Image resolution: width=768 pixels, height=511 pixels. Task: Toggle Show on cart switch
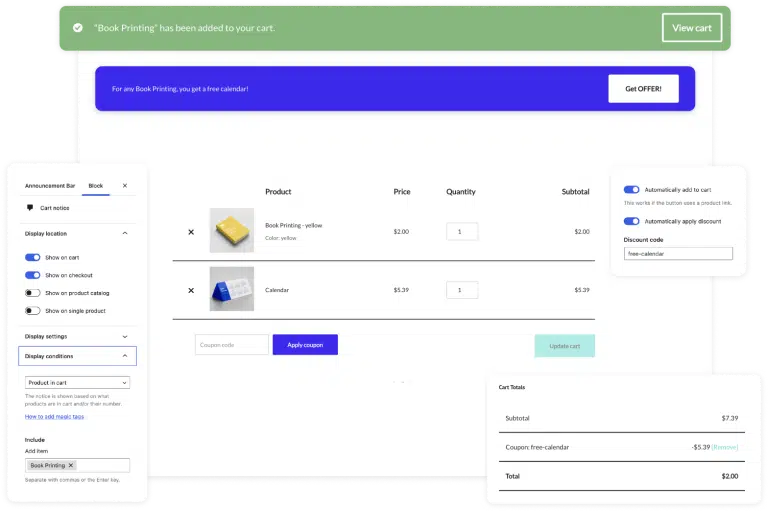tap(33, 258)
